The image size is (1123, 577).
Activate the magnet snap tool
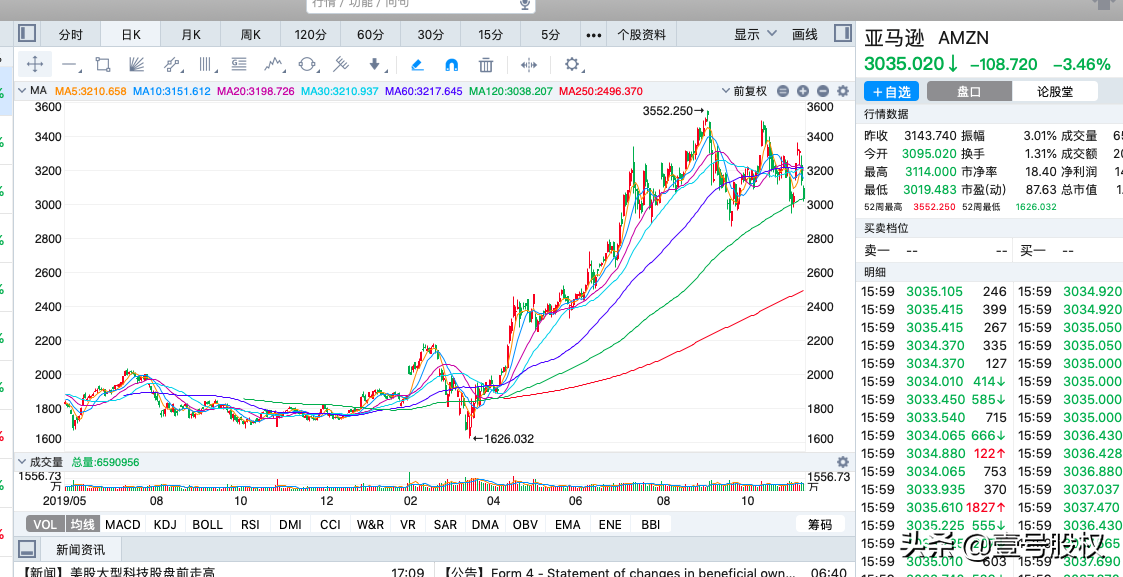point(451,65)
